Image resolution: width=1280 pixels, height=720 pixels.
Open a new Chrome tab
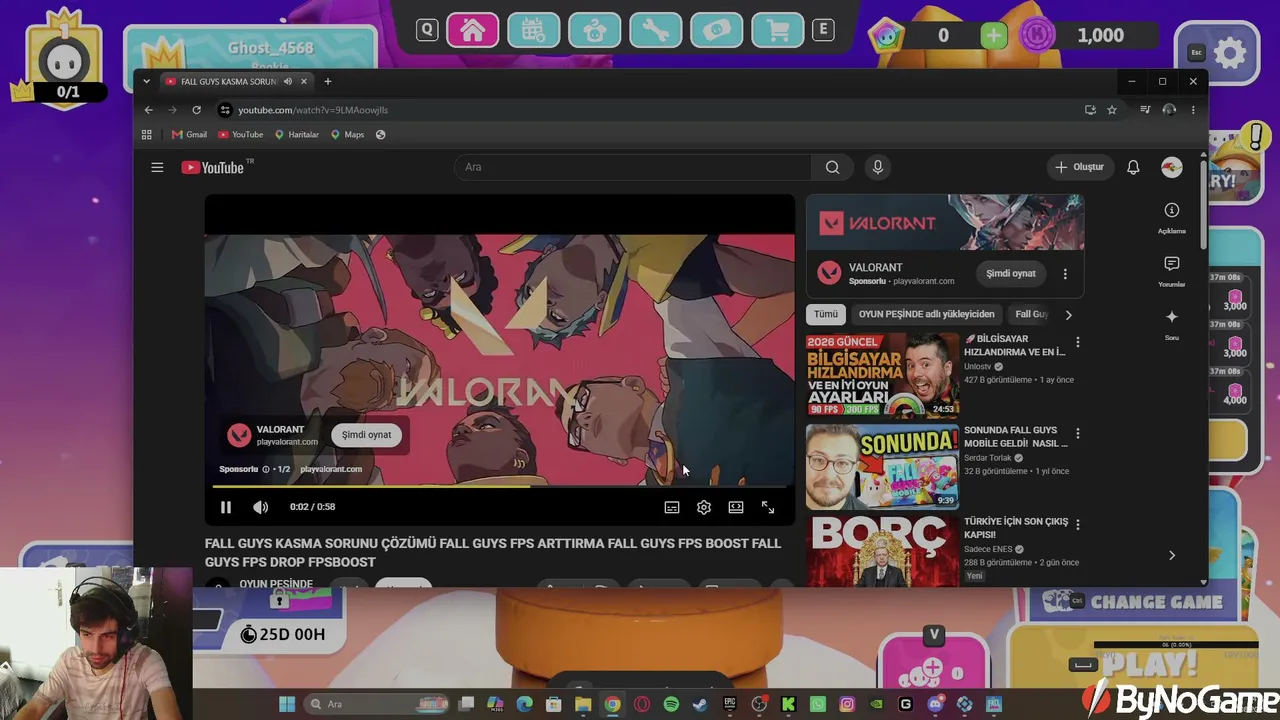point(327,81)
